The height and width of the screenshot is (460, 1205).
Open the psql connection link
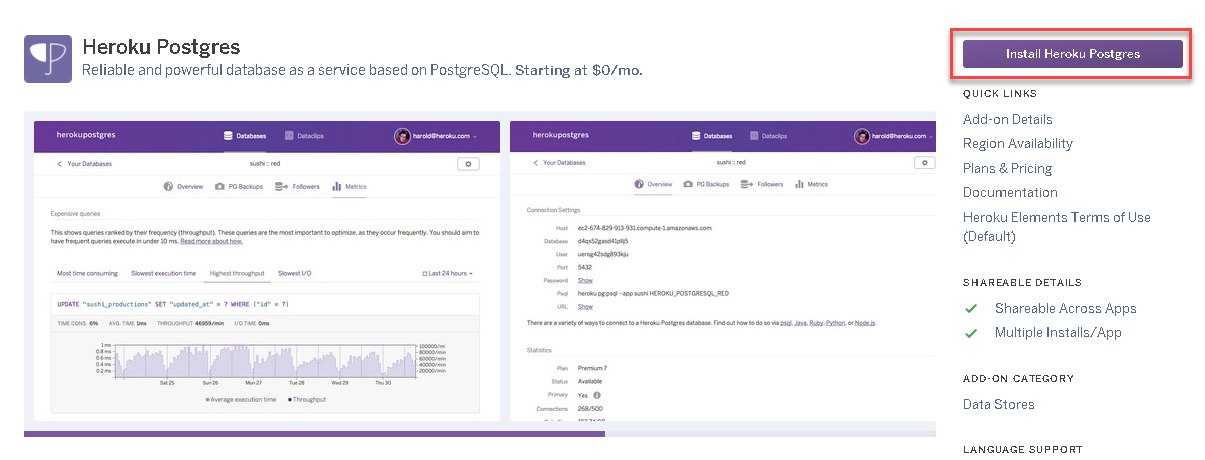(x=786, y=323)
